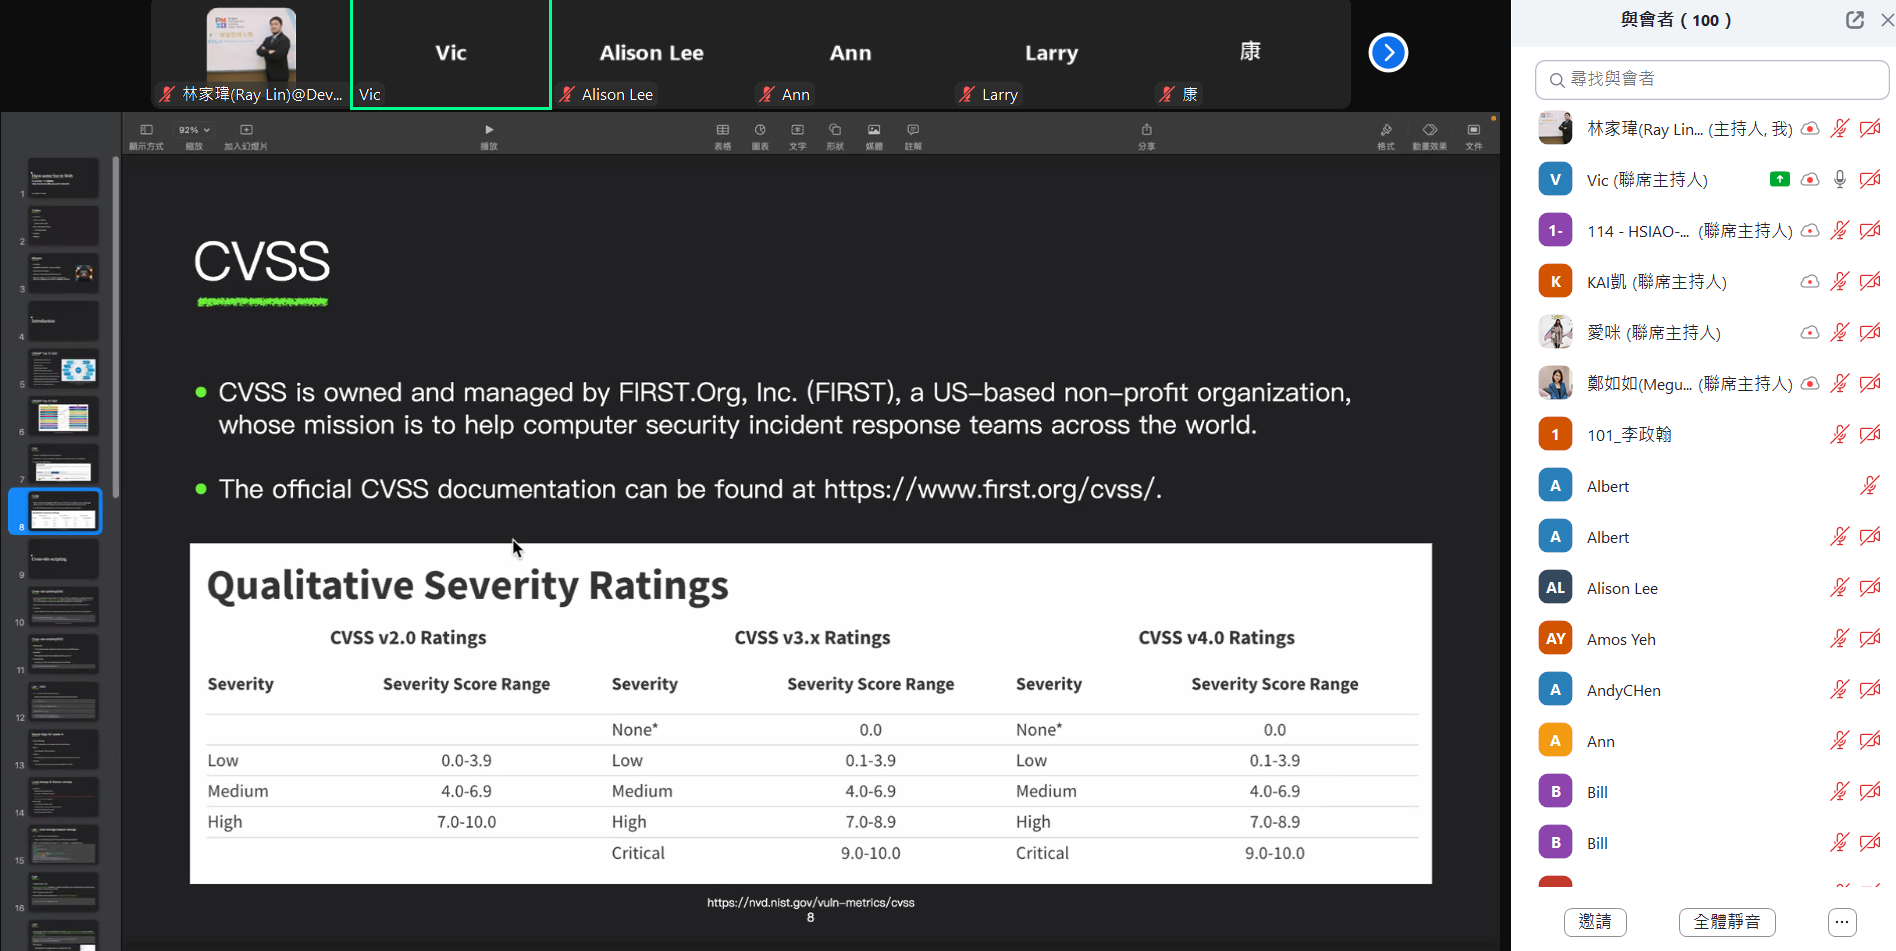The height and width of the screenshot is (951, 1896).
Task: Open the Comment (註解) tool
Action: (x=913, y=131)
